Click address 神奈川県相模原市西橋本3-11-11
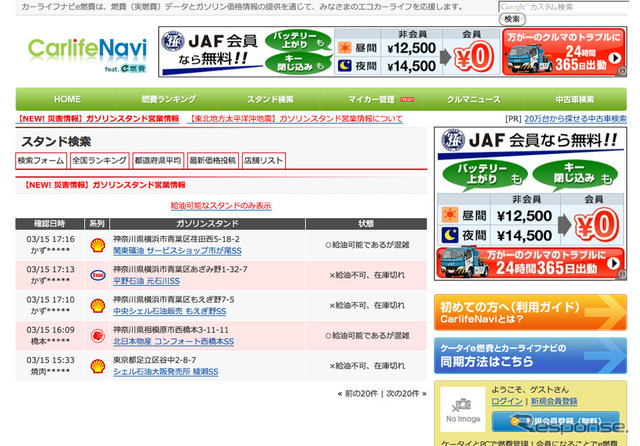The width and height of the screenshot is (640, 446). tap(171, 330)
